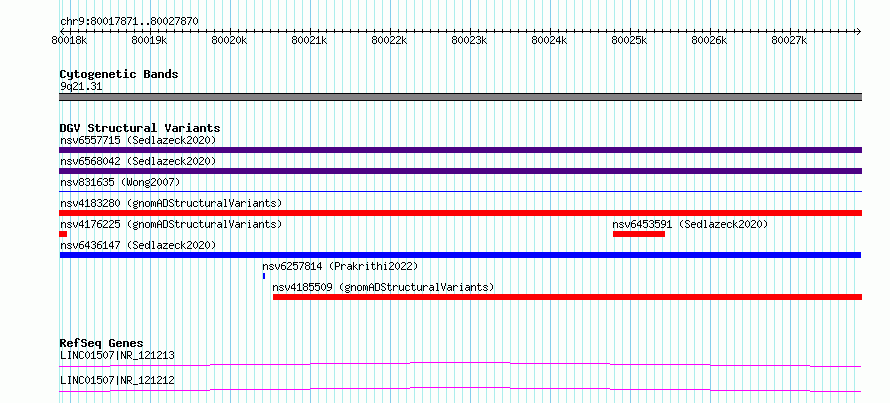Select the red nsv4183280 variant bar
The image size is (890, 403).
(460, 213)
